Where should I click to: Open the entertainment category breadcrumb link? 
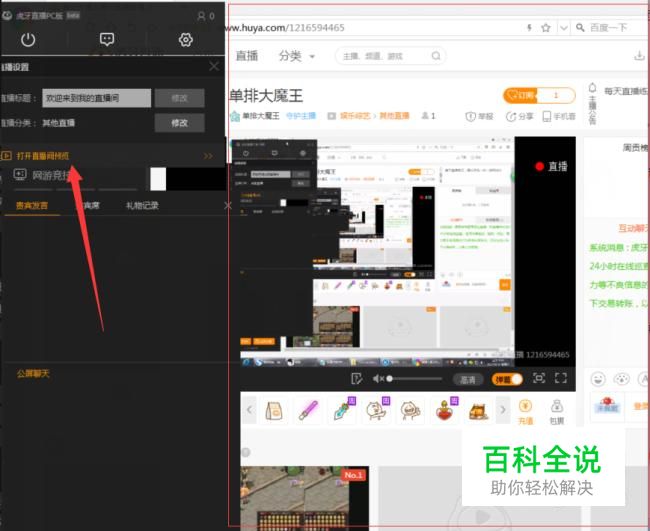355,116
